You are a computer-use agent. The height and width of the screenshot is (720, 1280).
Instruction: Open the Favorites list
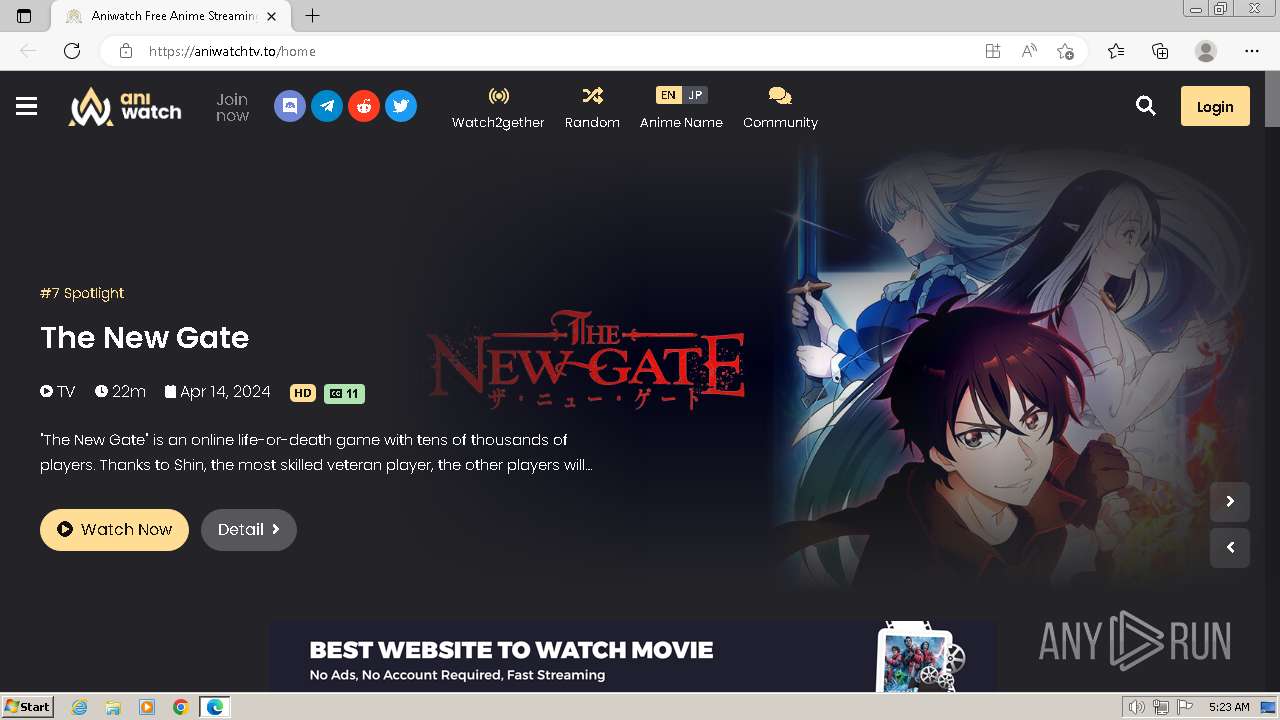pos(1116,51)
